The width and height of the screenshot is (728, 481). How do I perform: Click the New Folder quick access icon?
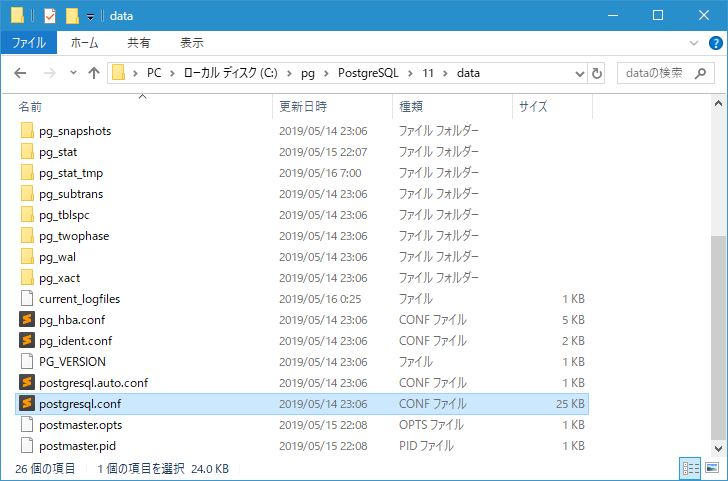[x=72, y=16]
